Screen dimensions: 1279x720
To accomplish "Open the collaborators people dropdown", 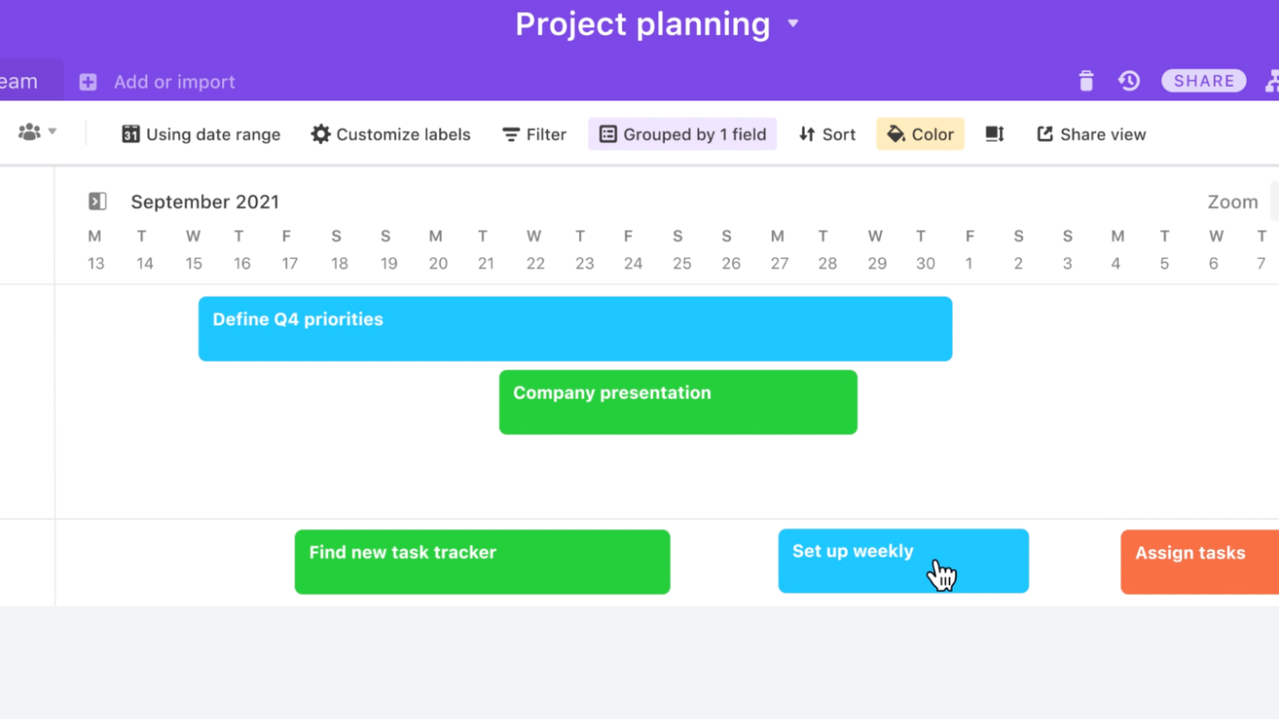I will click(x=37, y=132).
